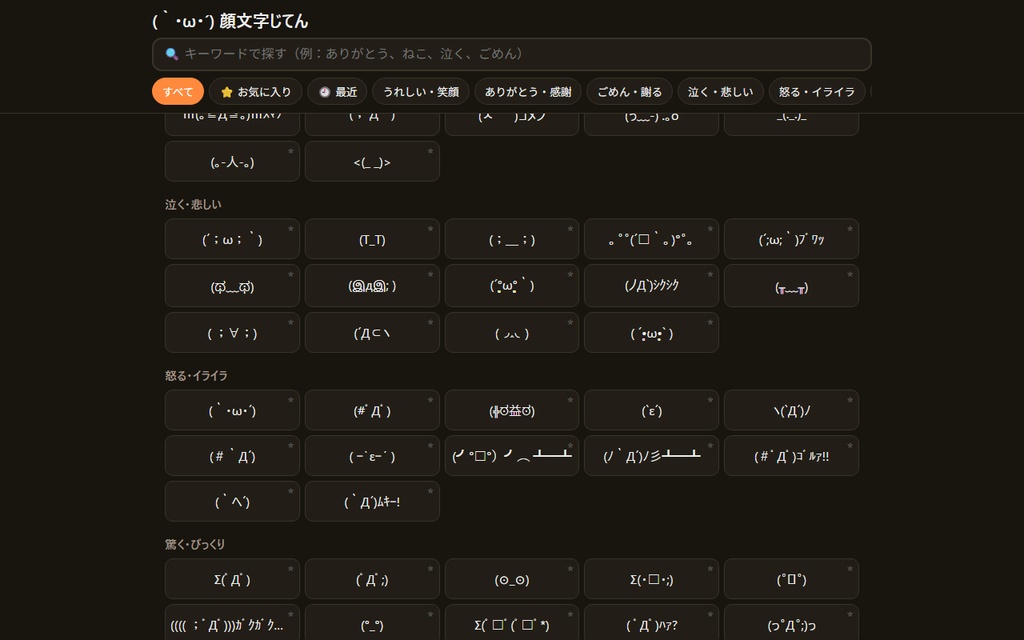Star the 。゜゜(´□`。)°゜。 crying card
The width and height of the screenshot is (1024, 640).
click(710, 229)
